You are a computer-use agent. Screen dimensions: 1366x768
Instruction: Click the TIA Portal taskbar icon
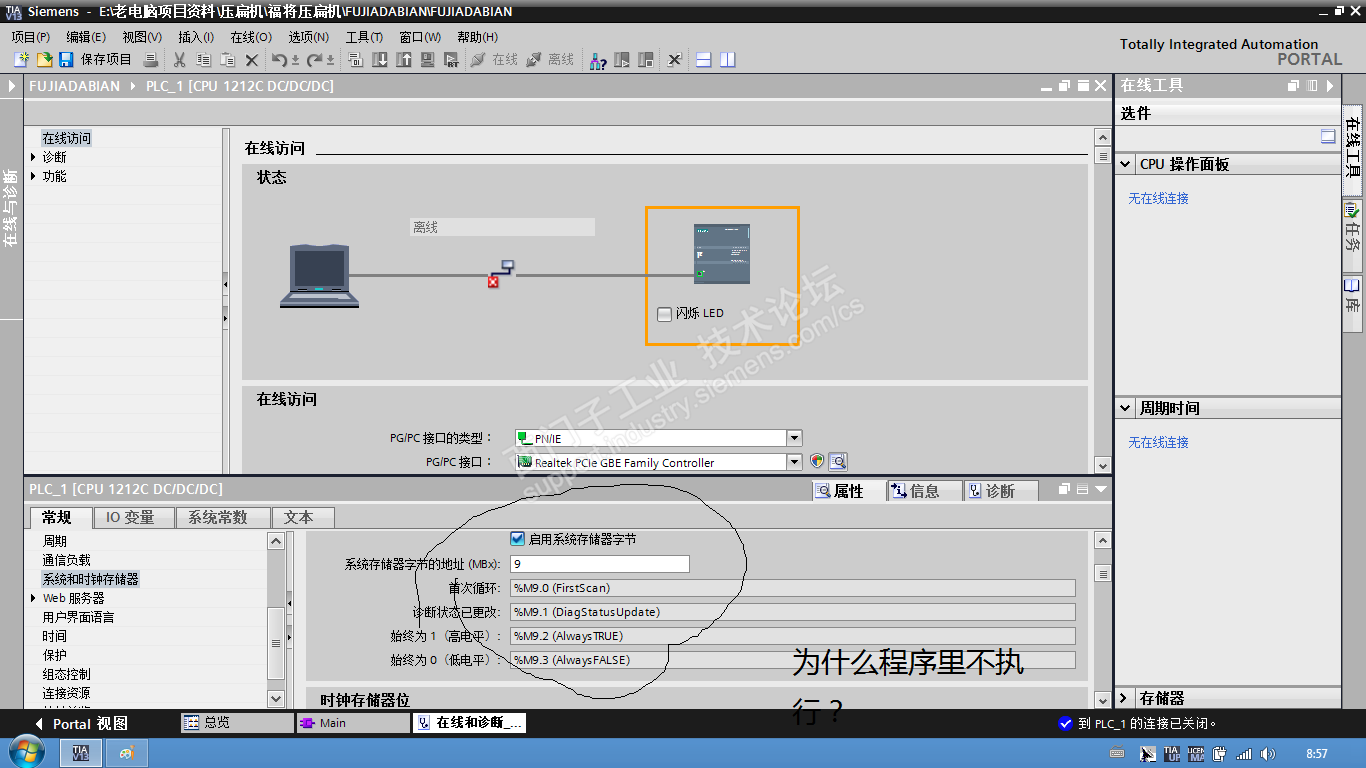pos(81,752)
